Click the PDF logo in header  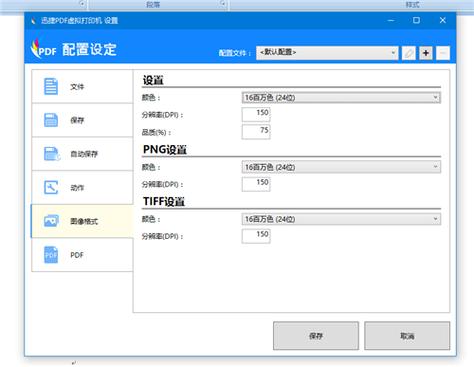[43, 49]
